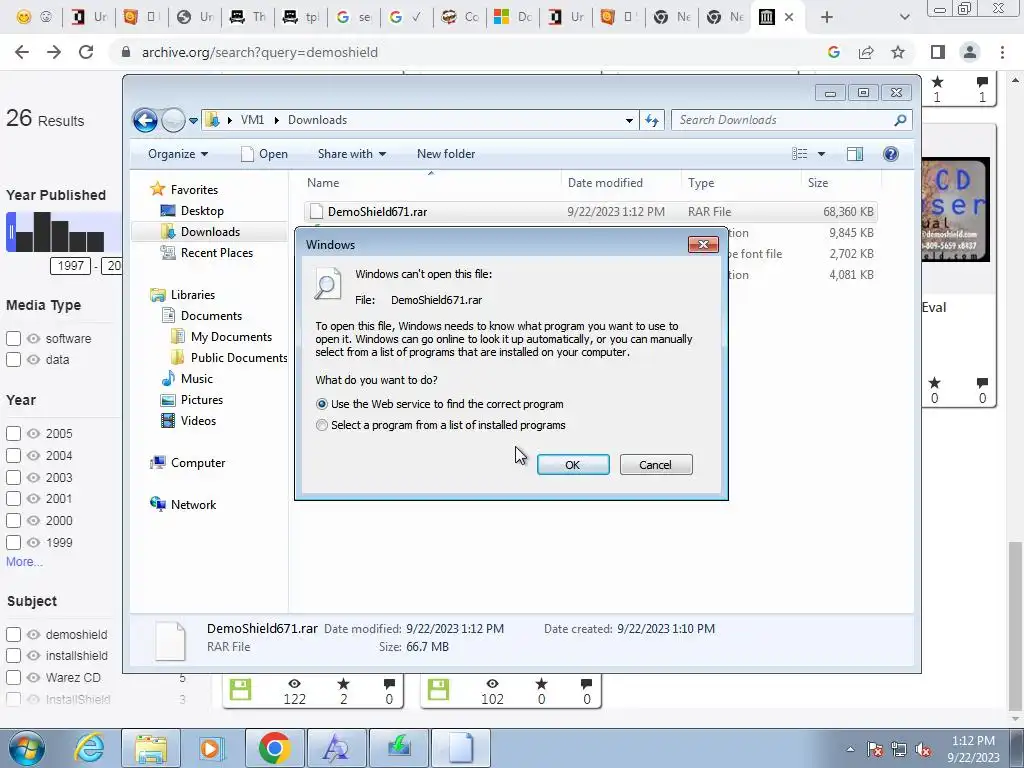Click the share page icon in Chrome
Viewport: 1024px width, 768px height.
coord(866,52)
